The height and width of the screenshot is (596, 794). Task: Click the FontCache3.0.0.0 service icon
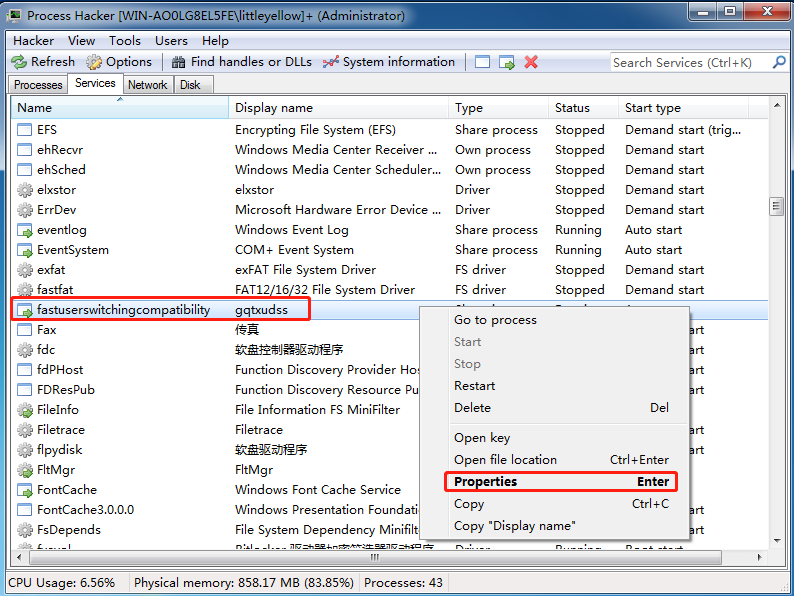pos(25,510)
